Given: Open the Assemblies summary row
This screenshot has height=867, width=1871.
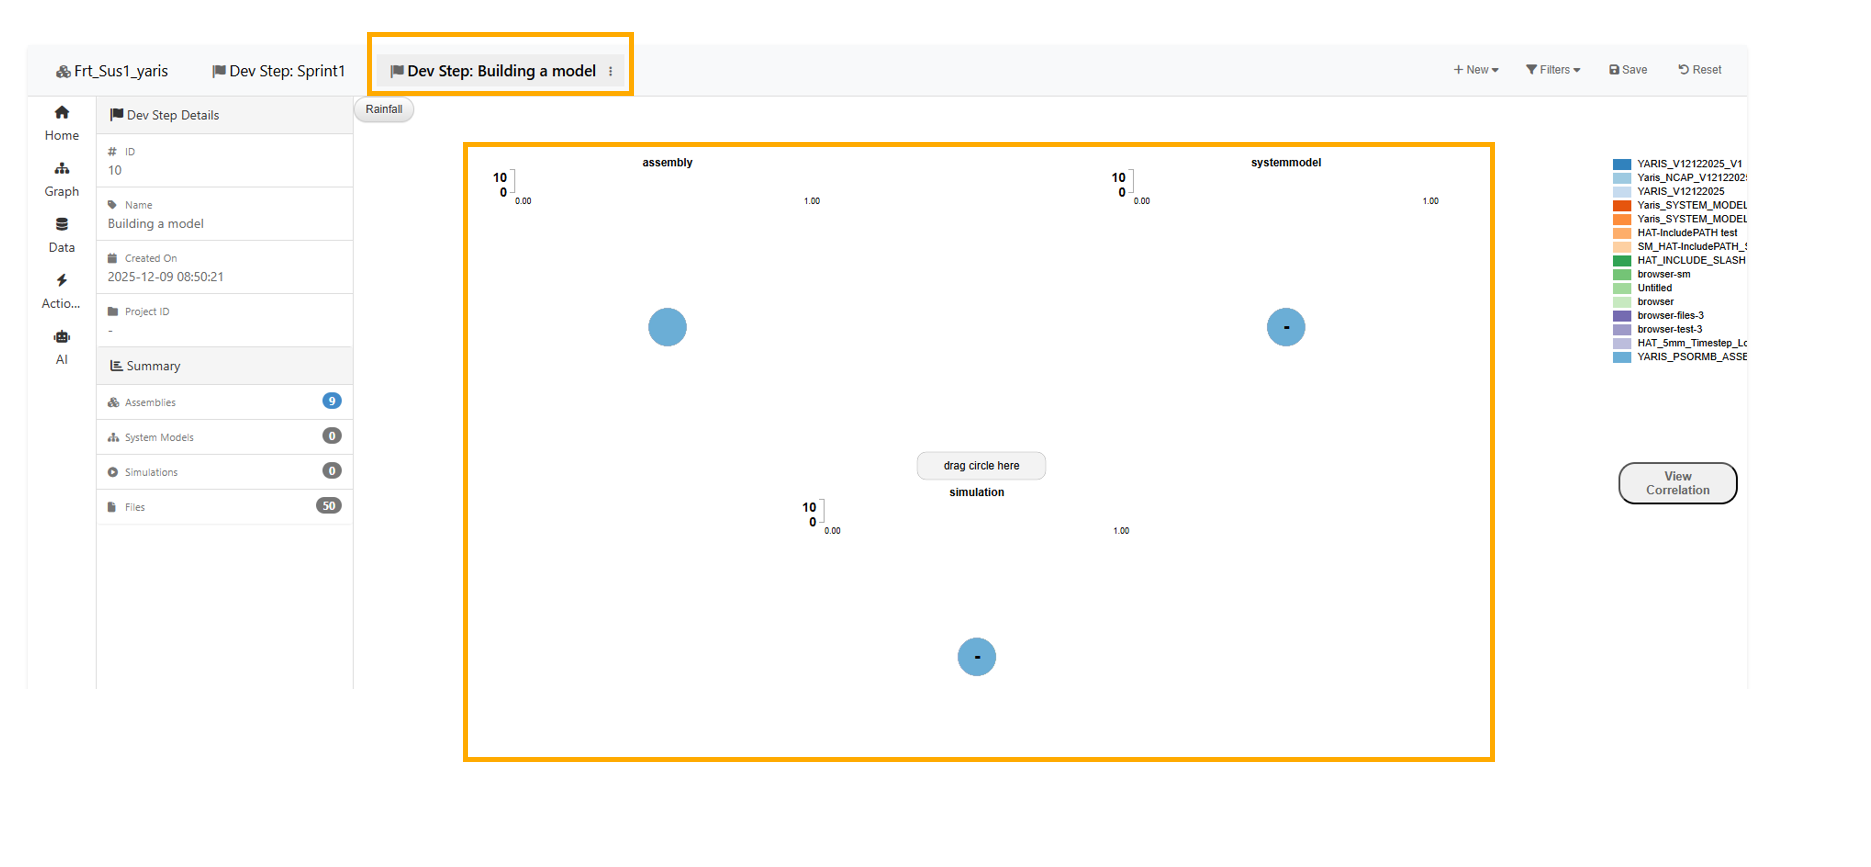Looking at the screenshot, I should pos(224,402).
